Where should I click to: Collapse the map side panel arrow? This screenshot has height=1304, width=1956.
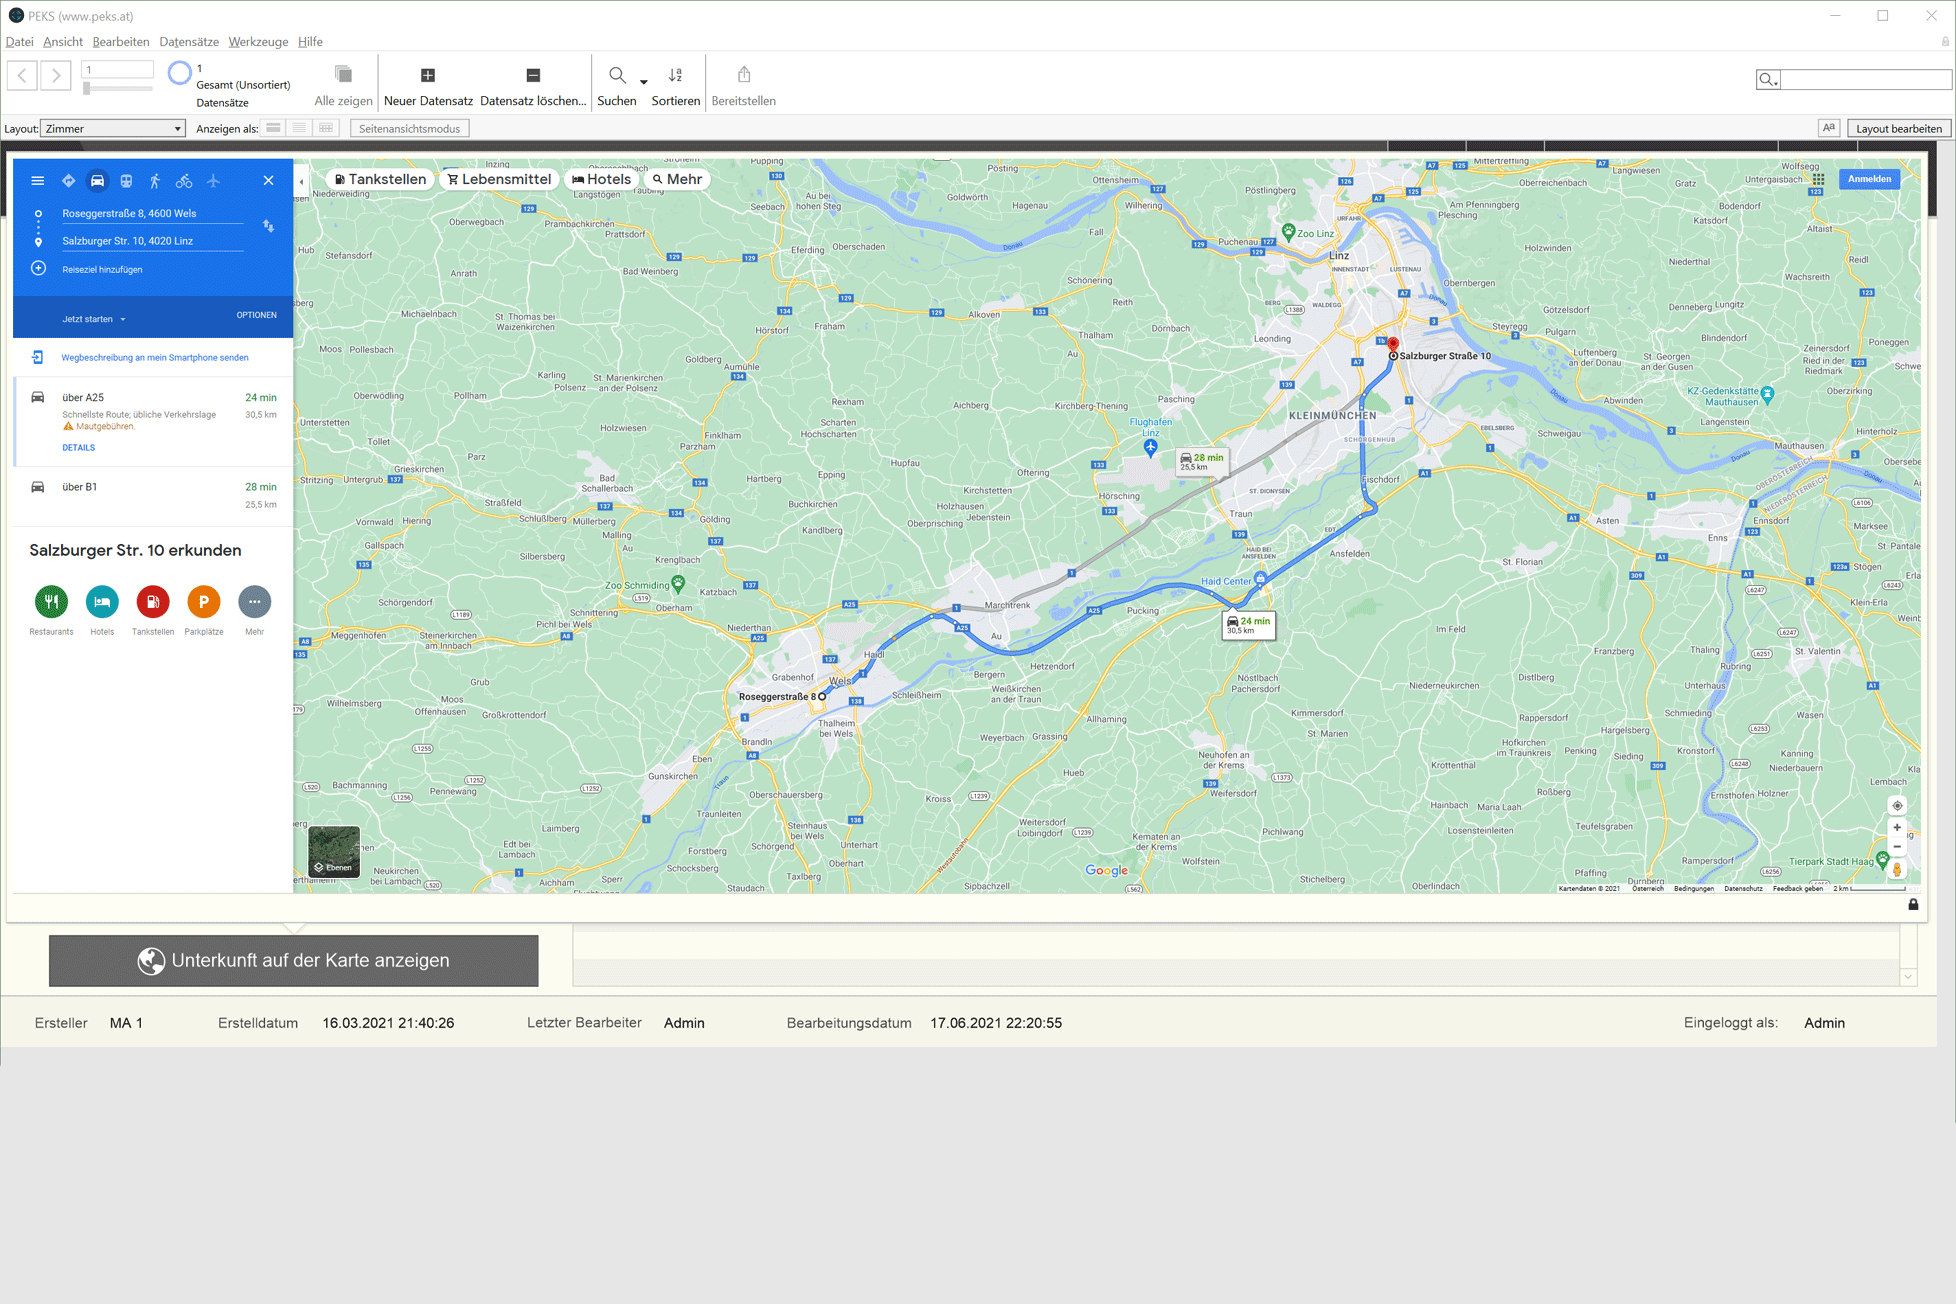[x=301, y=182]
